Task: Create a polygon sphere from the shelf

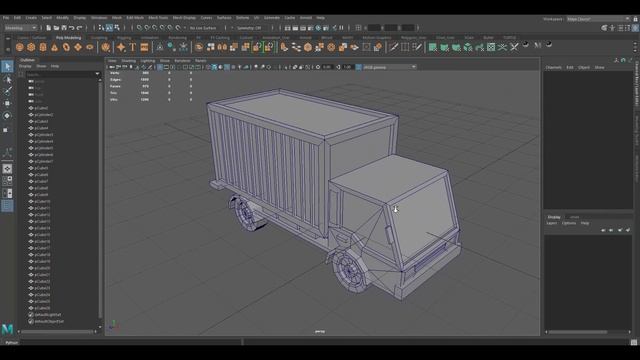Action: tap(19, 47)
